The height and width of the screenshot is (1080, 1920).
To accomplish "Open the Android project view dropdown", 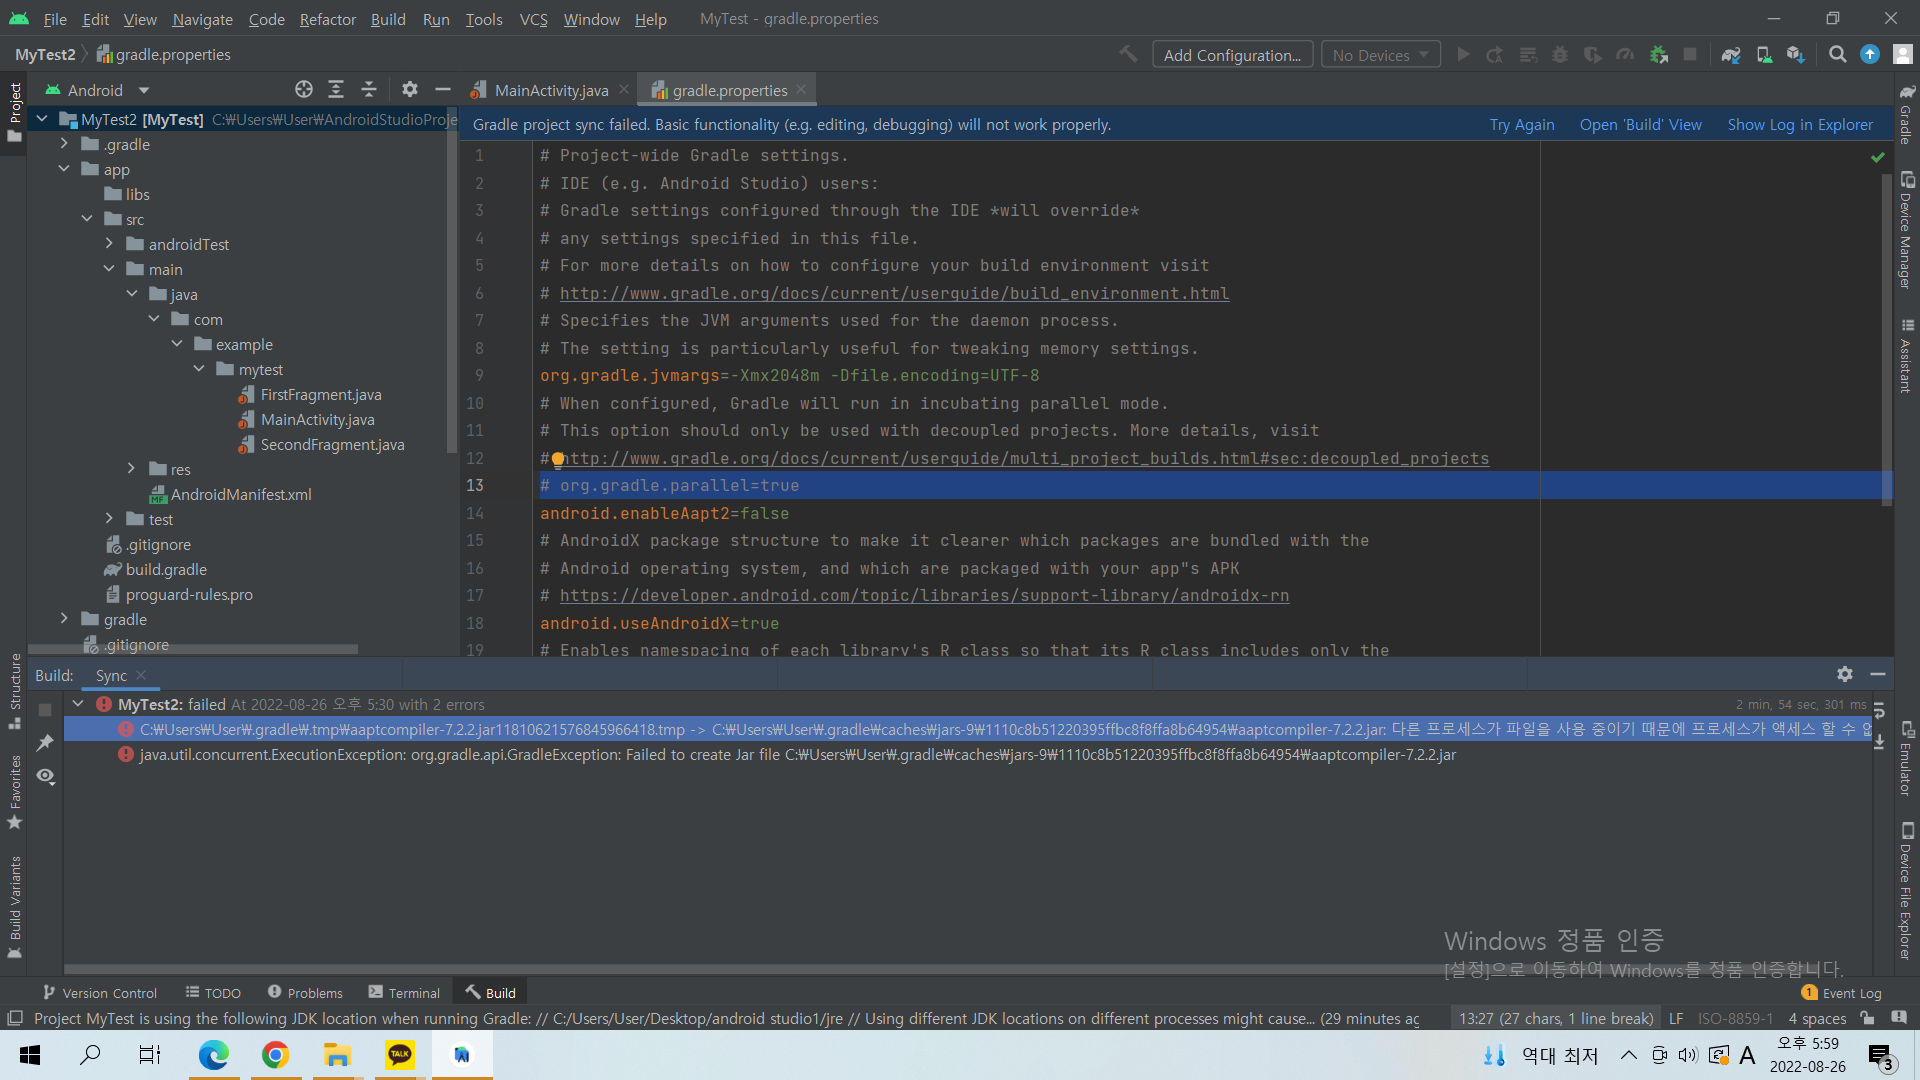I will (x=98, y=90).
